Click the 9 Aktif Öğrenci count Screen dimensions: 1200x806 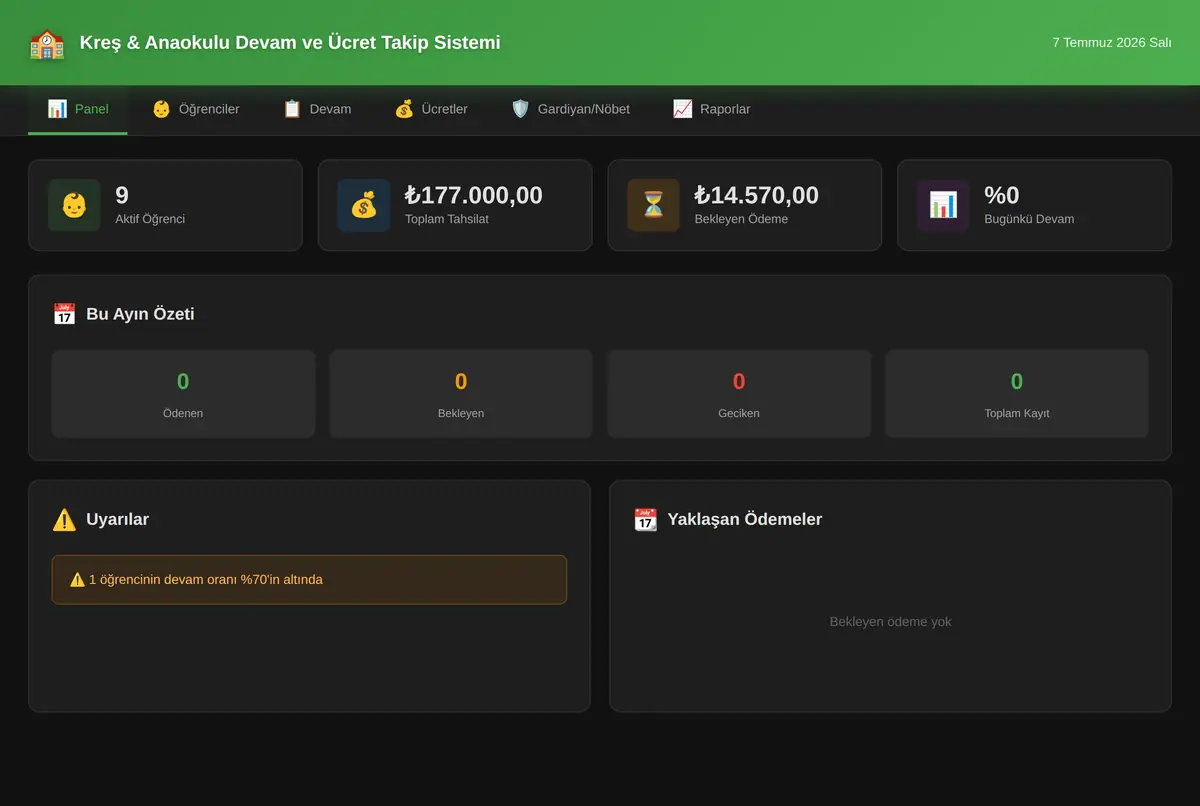click(122, 195)
